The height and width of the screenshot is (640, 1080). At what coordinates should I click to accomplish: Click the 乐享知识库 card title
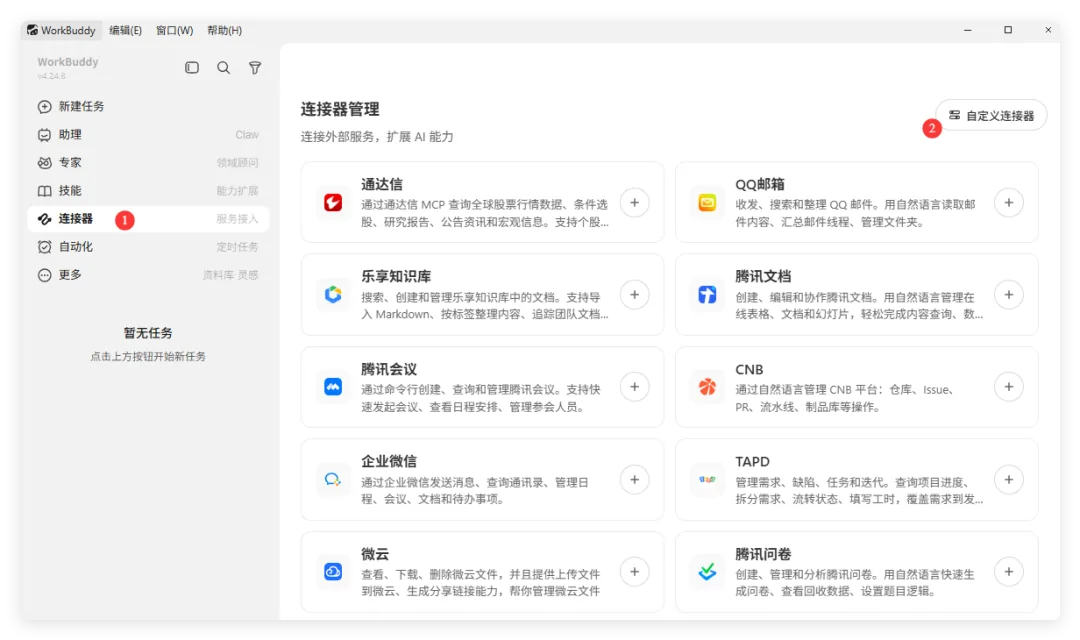point(396,276)
